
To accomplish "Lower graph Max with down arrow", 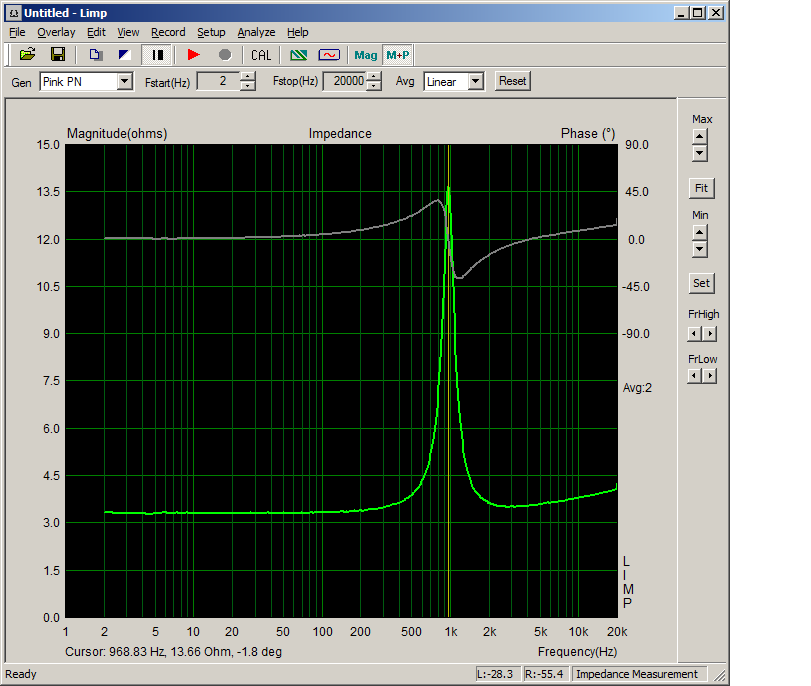I will (x=700, y=153).
